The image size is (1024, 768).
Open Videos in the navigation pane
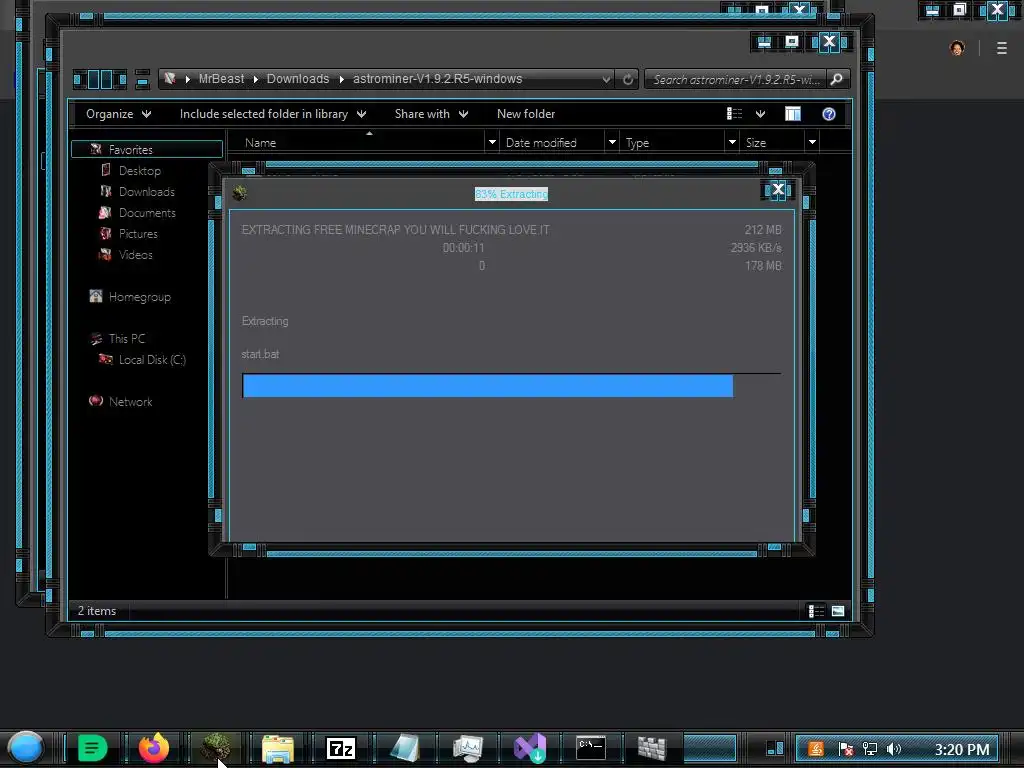tap(135, 255)
